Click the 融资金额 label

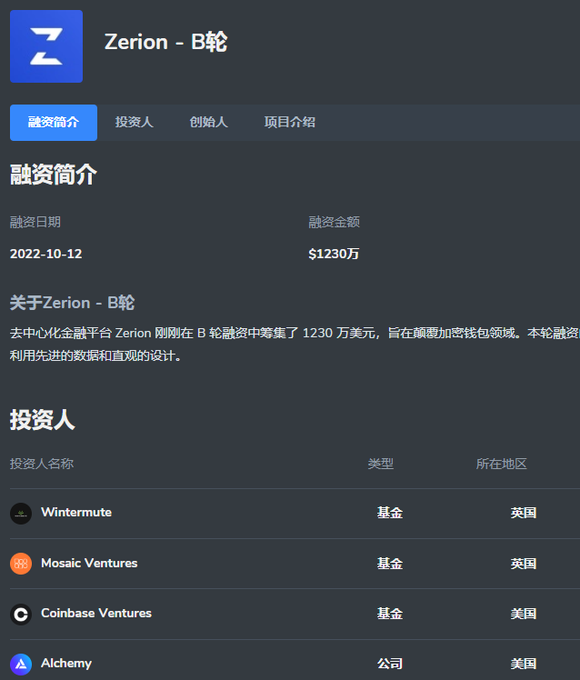coord(334,222)
